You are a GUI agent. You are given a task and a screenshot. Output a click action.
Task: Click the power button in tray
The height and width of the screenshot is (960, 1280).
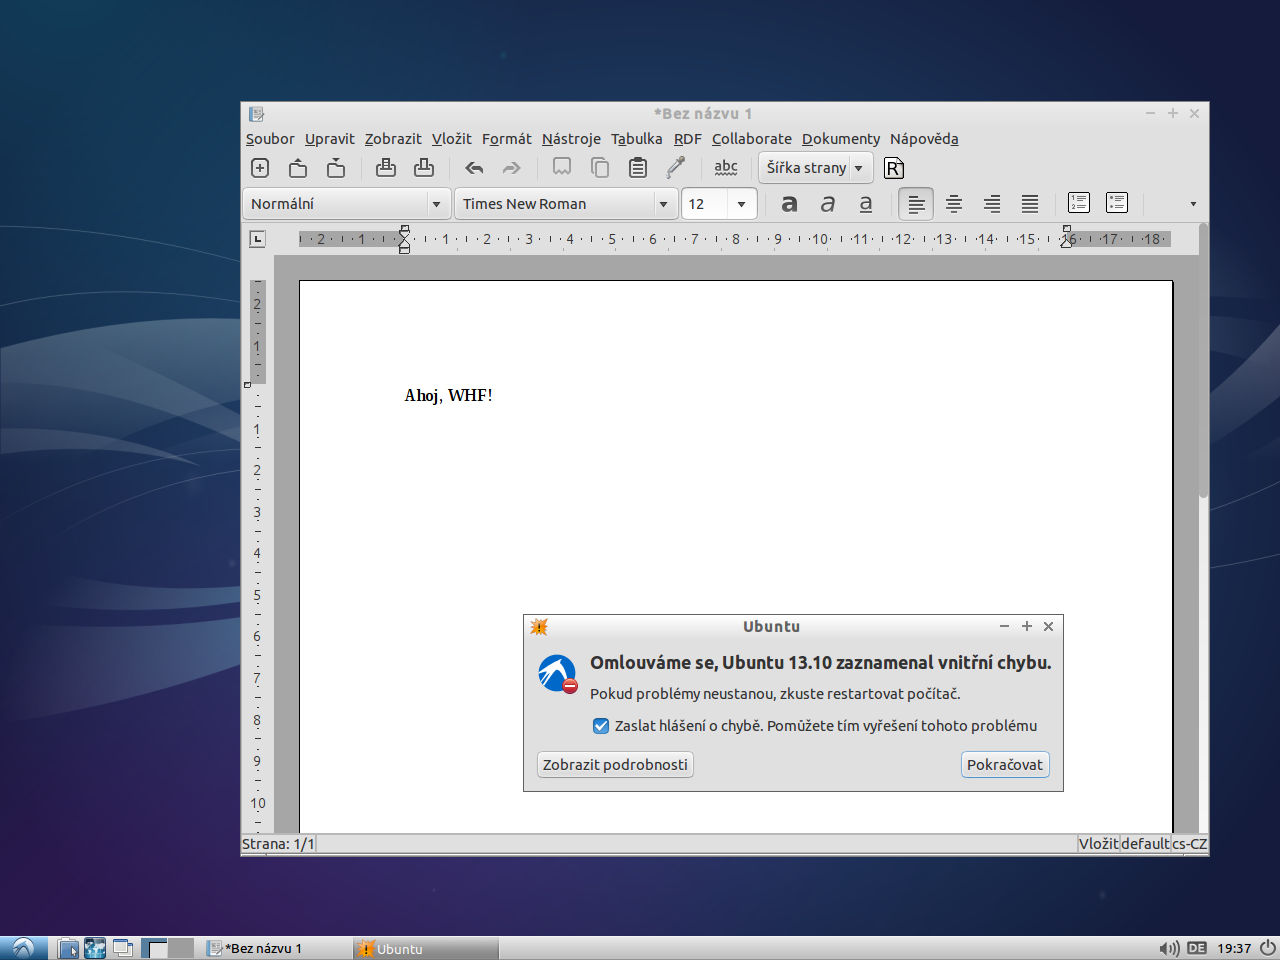coord(1267,948)
